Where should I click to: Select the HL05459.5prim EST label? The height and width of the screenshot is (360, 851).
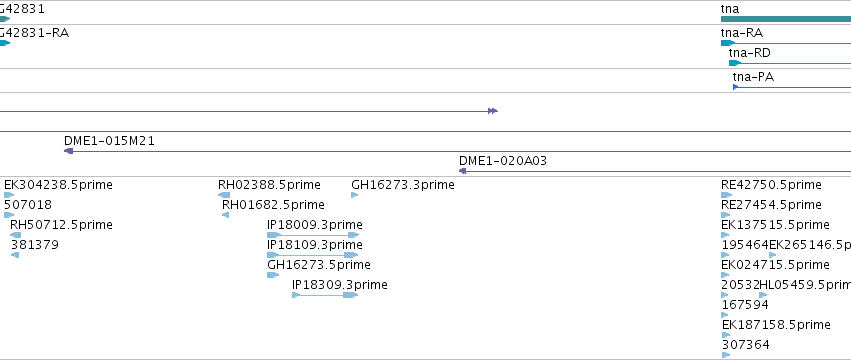805,285
